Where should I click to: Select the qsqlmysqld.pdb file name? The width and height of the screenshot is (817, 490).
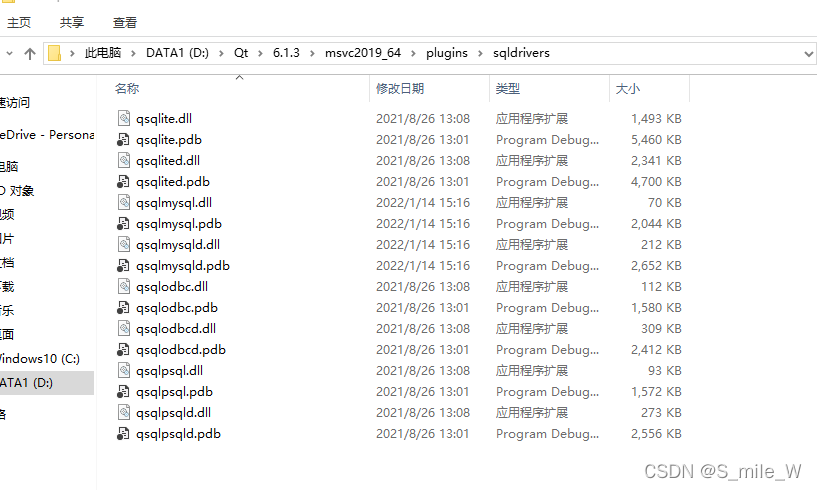(x=183, y=266)
